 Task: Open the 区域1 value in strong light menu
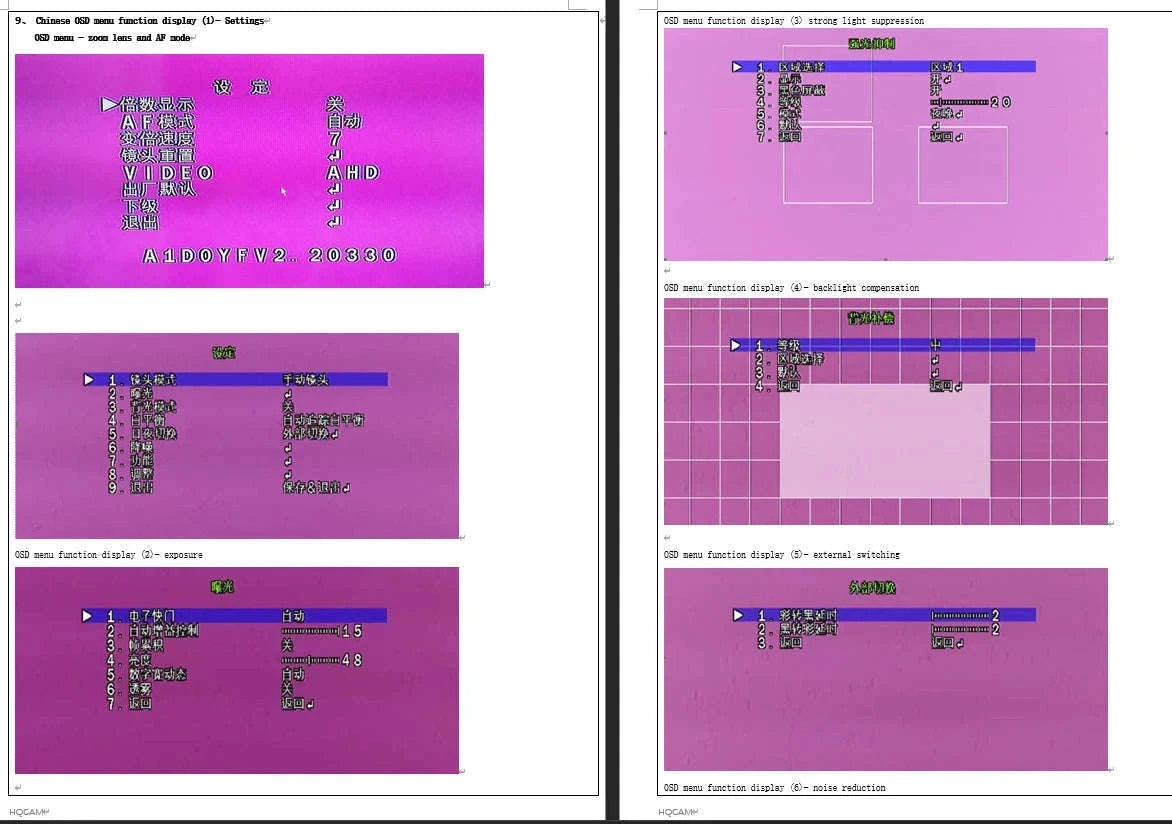tap(946, 67)
